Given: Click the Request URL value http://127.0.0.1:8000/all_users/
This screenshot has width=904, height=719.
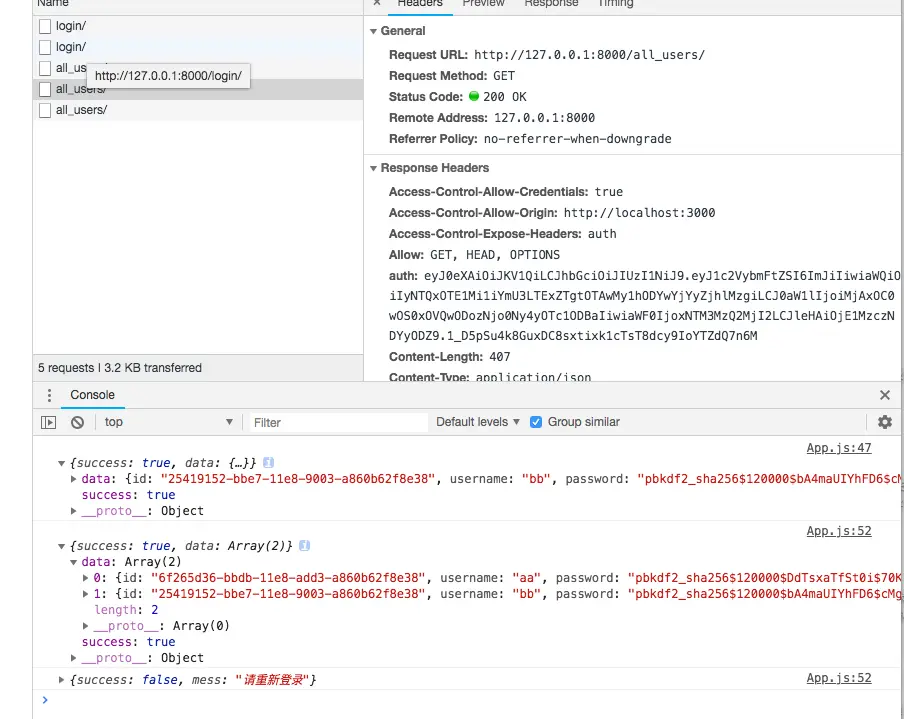Looking at the screenshot, I should [589, 55].
